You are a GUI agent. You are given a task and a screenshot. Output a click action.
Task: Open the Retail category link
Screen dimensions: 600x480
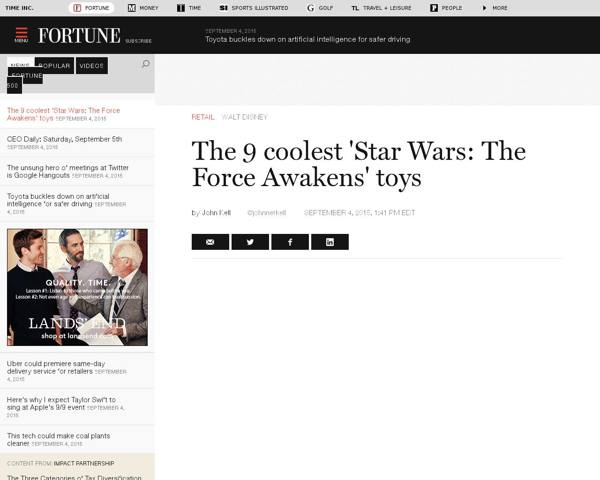point(202,117)
